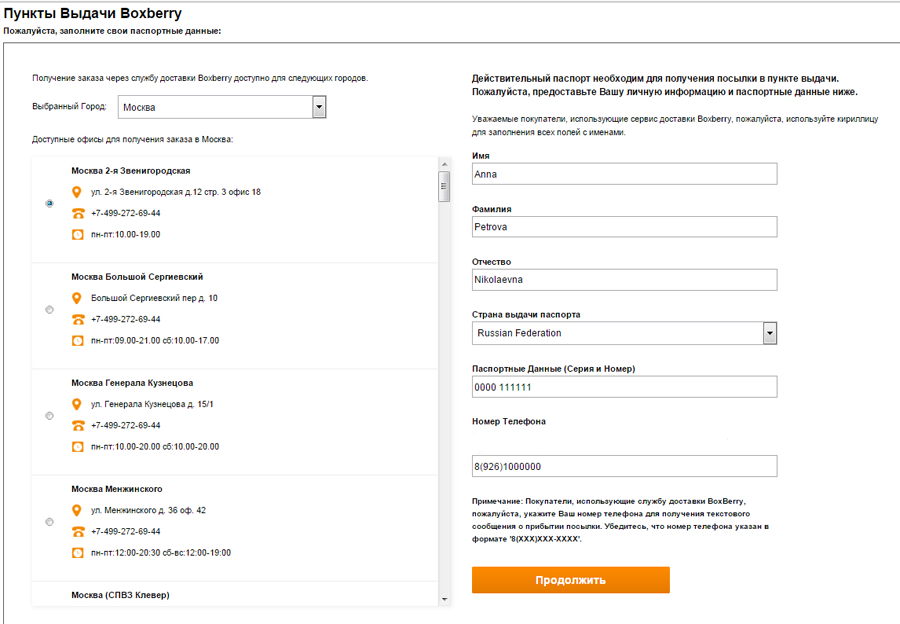Choose the Москва Менжинского pickup point
The height and width of the screenshot is (624, 900).
(49, 522)
